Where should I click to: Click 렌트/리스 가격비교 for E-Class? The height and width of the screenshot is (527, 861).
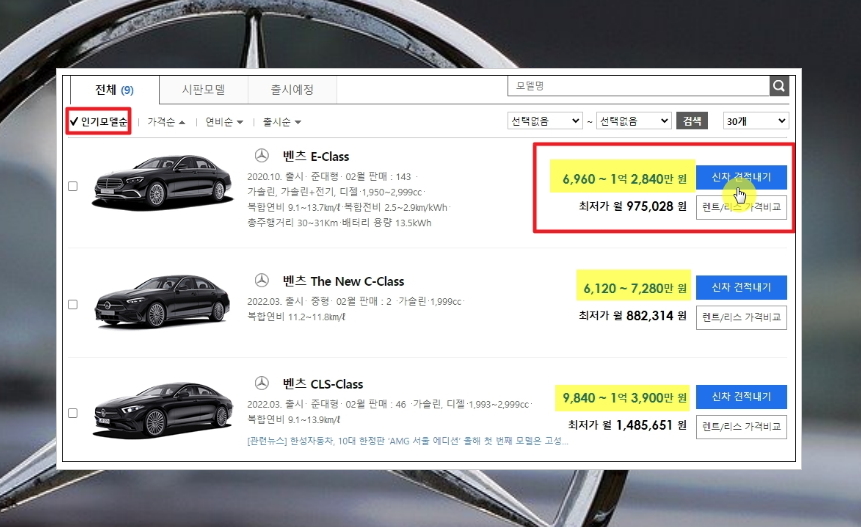click(741, 208)
